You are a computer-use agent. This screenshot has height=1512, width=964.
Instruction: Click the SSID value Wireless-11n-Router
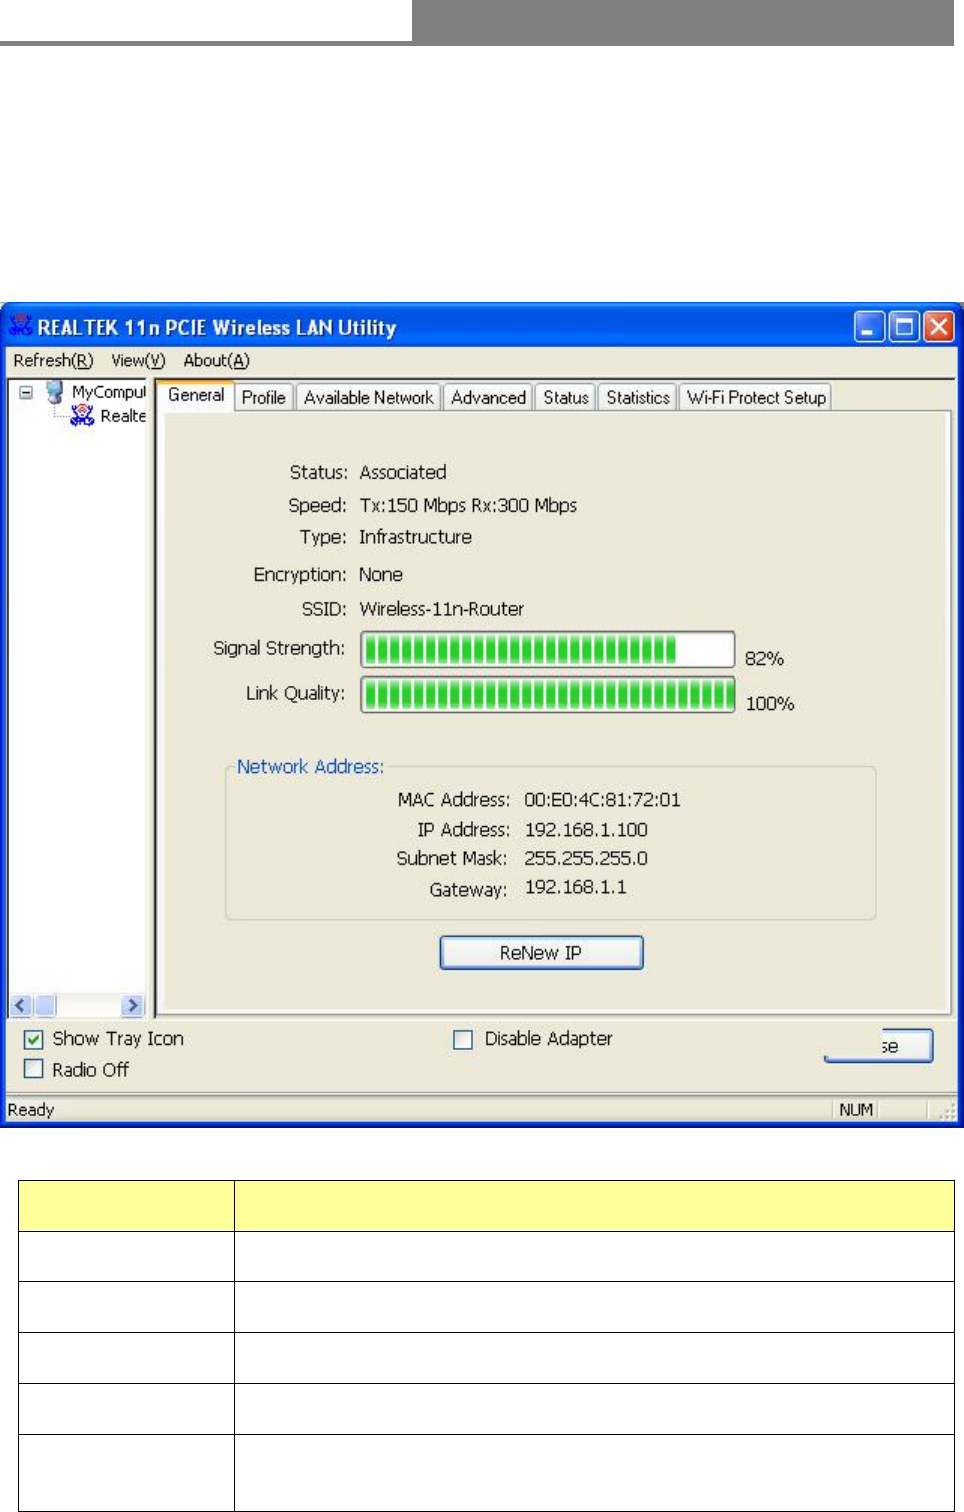tap(442, 609)
